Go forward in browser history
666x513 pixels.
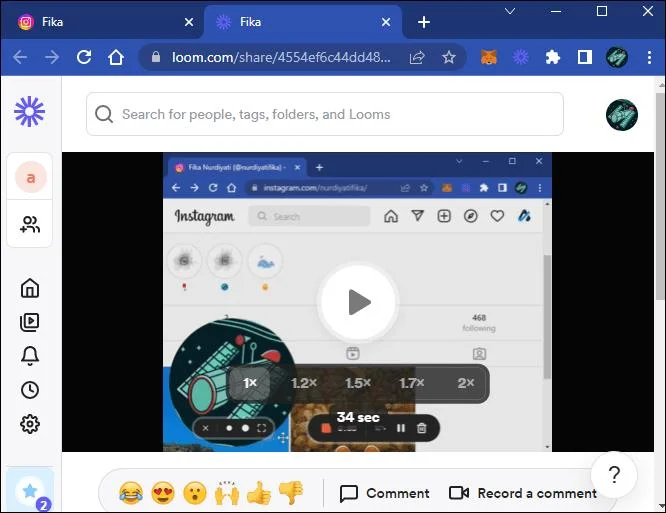coord(52,57)
